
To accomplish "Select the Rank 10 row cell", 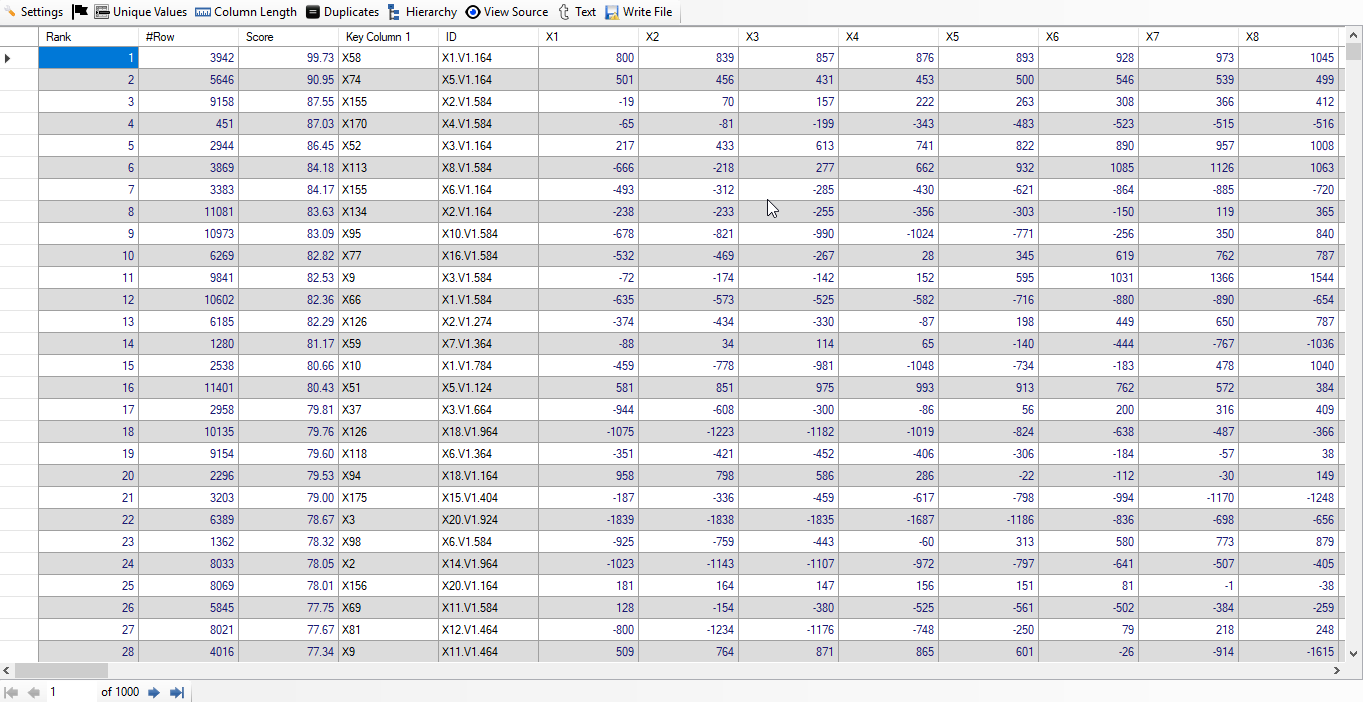I will click(88, 256).
